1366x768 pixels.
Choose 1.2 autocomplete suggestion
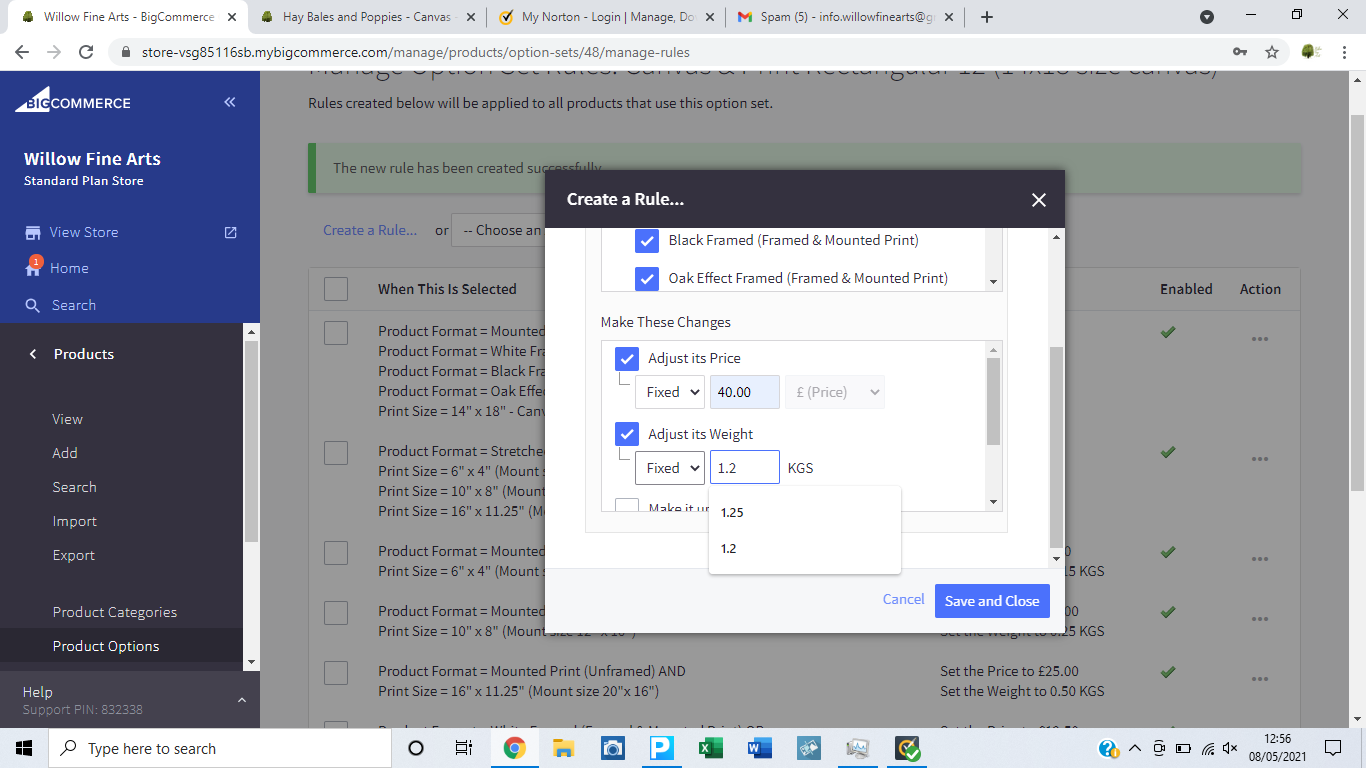click(805, 548)
